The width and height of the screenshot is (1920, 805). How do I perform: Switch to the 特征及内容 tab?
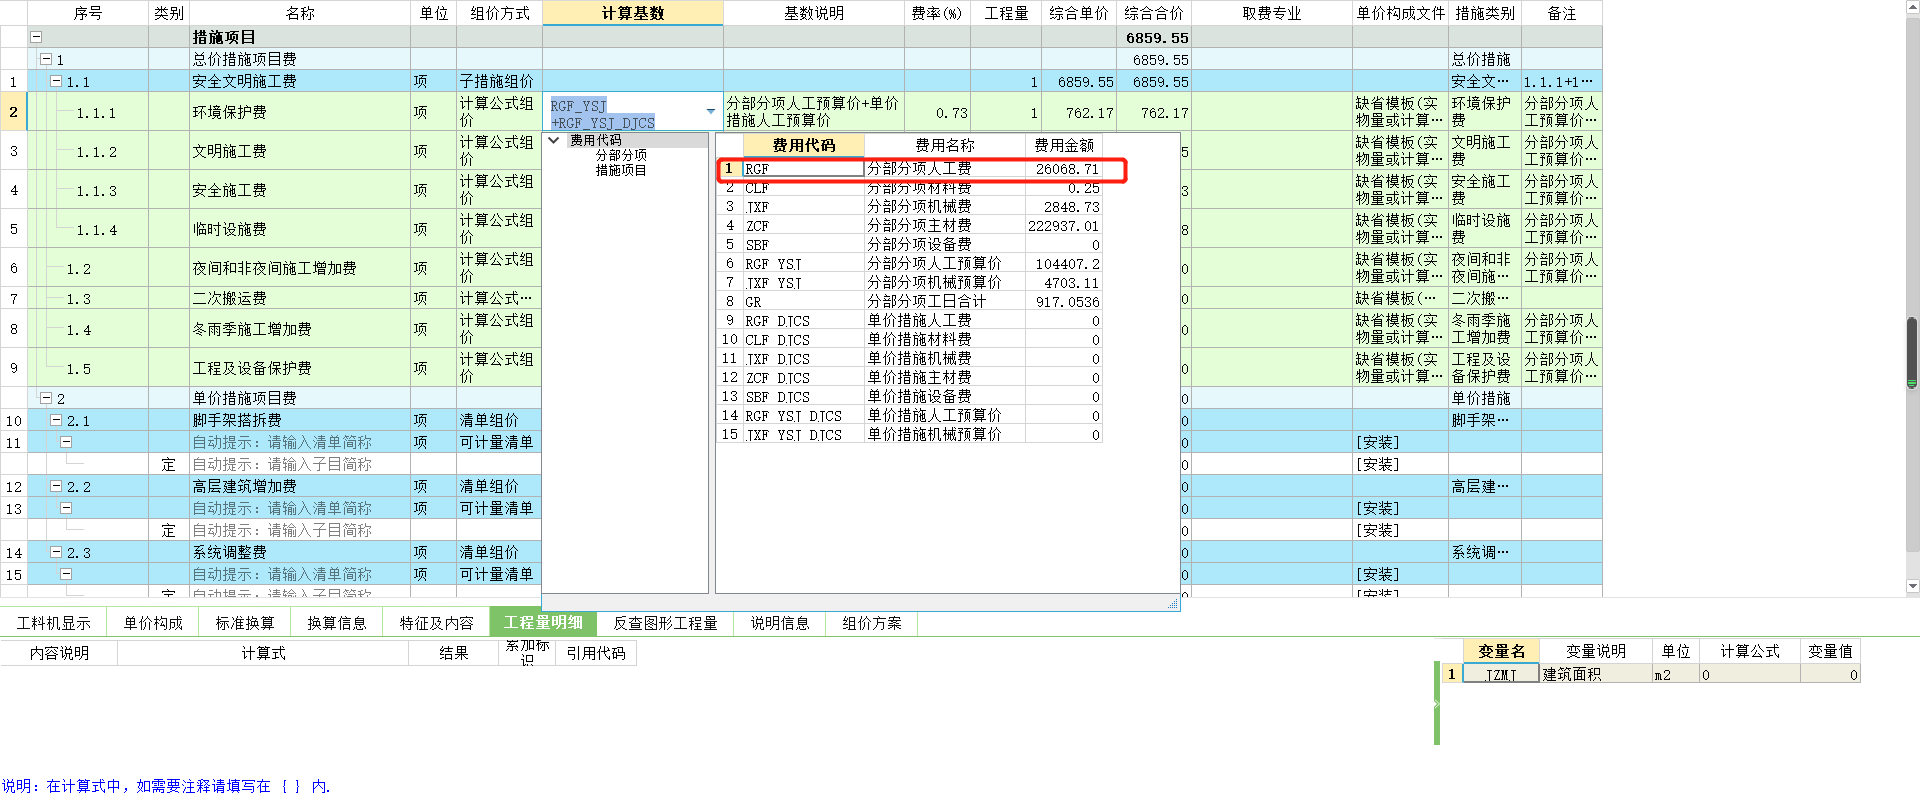[437, 623]
